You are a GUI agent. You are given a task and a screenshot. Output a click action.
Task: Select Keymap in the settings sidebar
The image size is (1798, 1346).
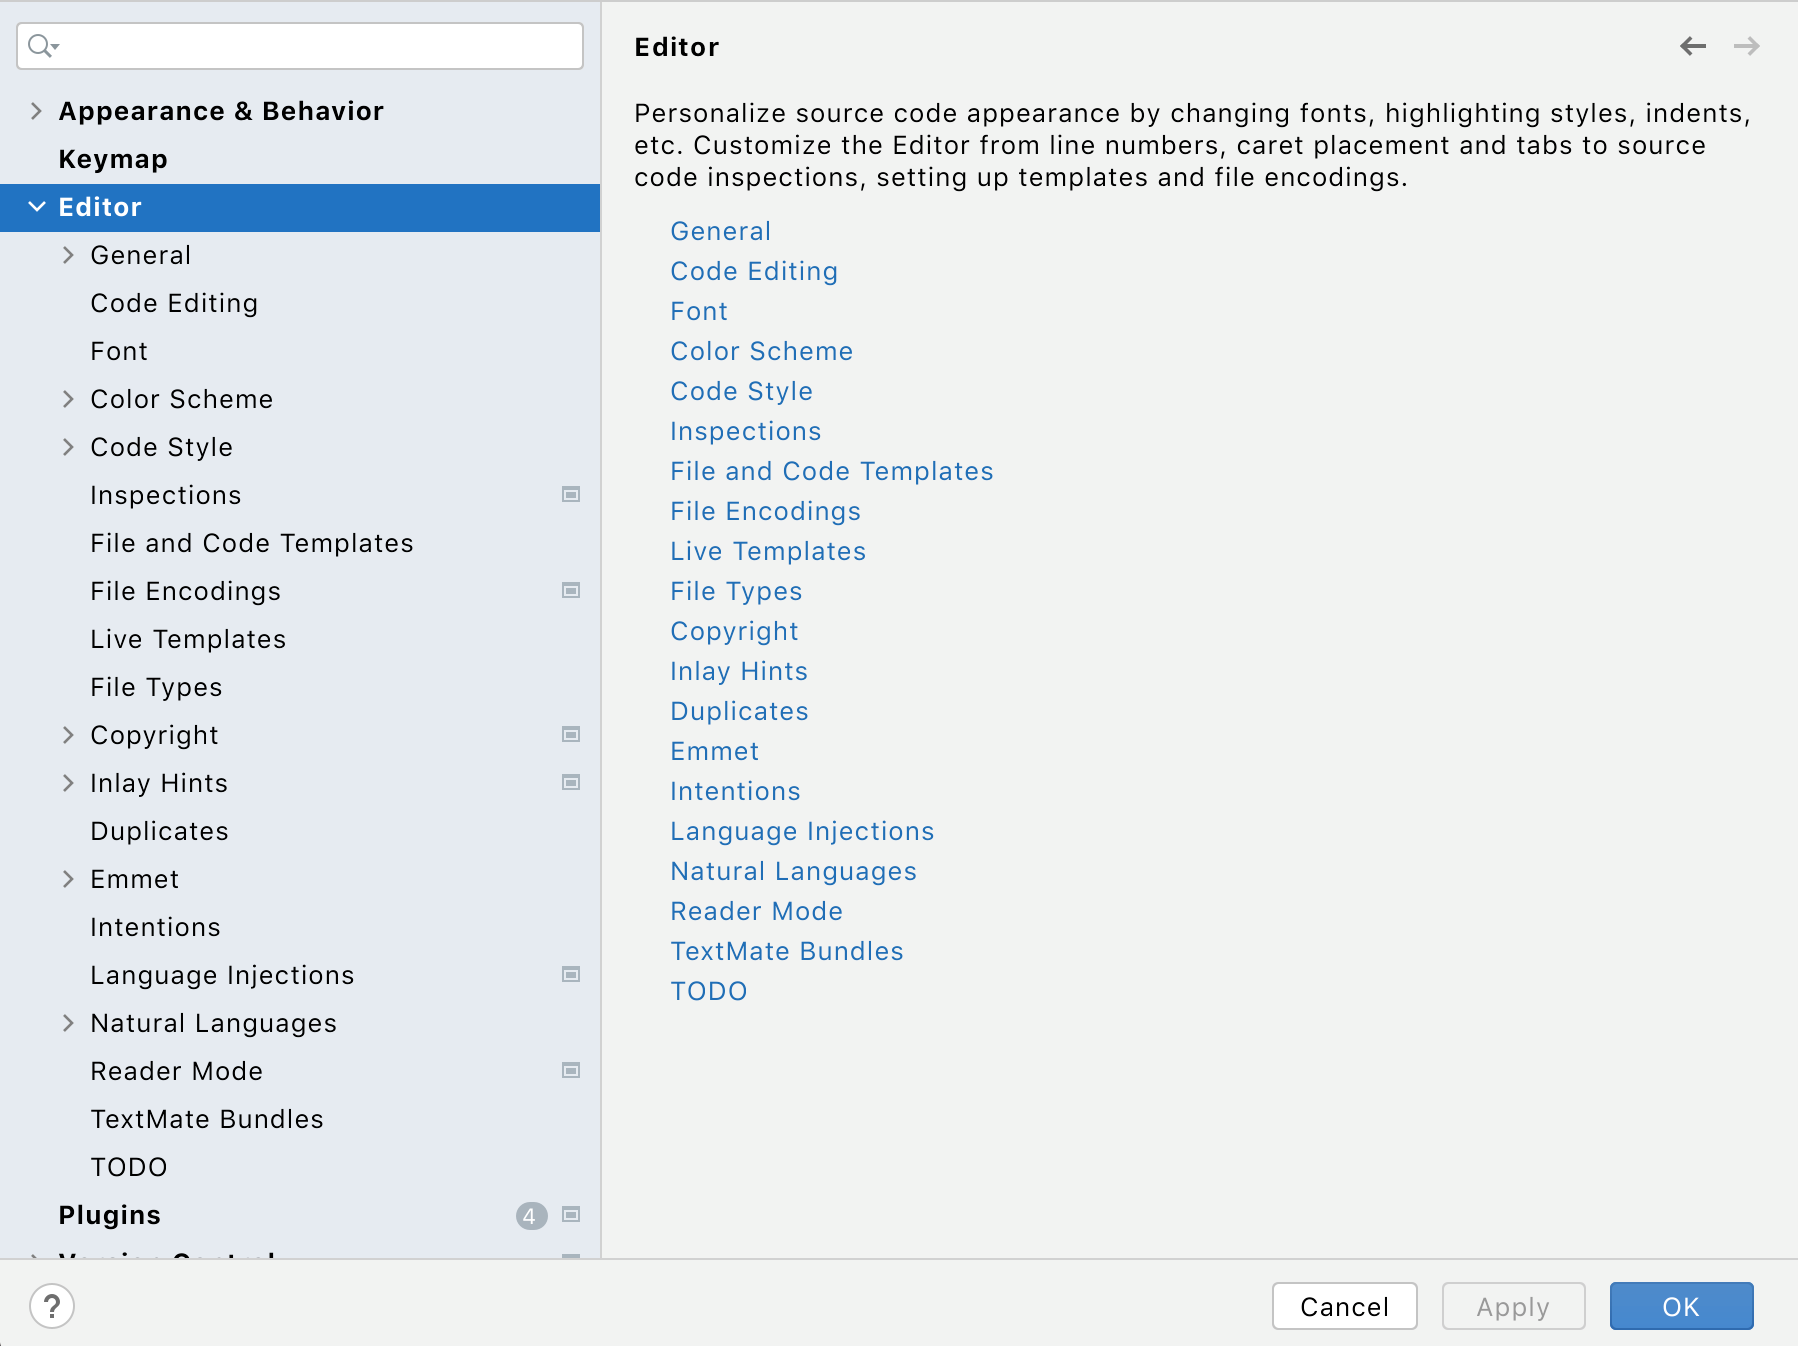point(113,158)
